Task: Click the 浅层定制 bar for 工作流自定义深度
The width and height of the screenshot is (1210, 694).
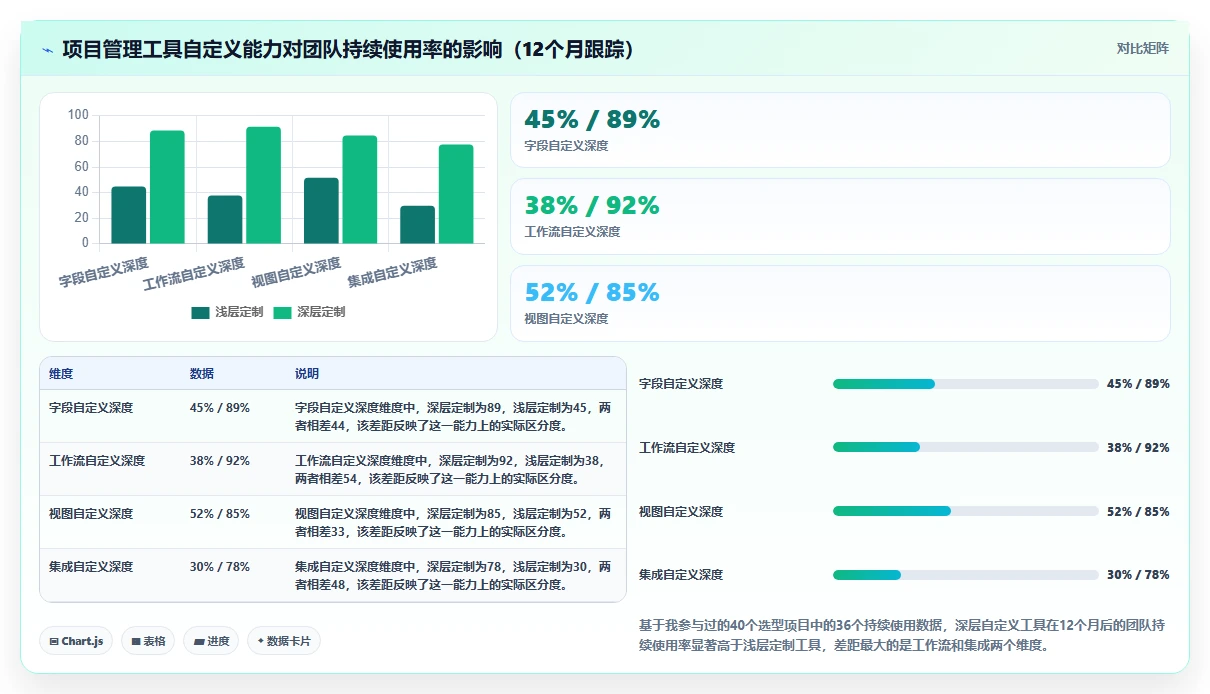Action: click(225, 219)
